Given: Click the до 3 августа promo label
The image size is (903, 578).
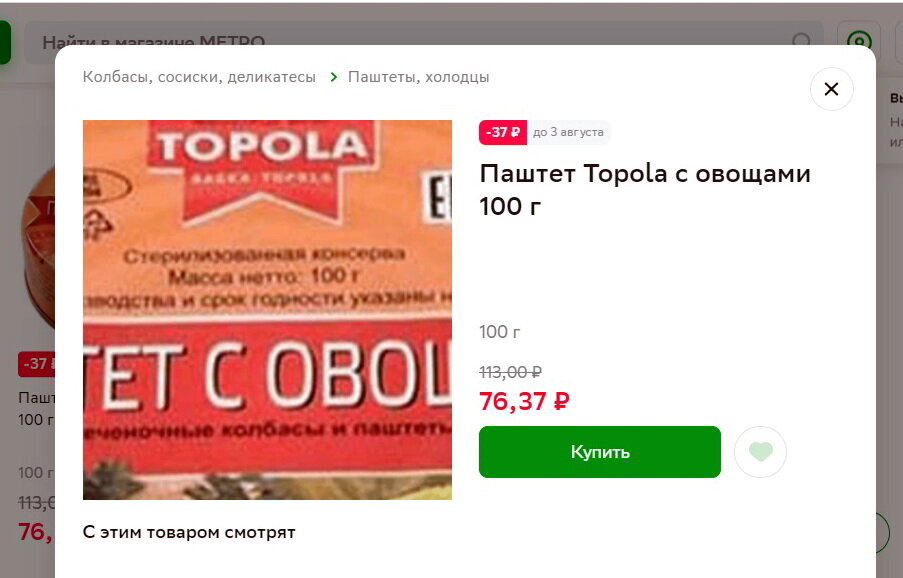Looking at the screenshot, I should tap(568, 132).
